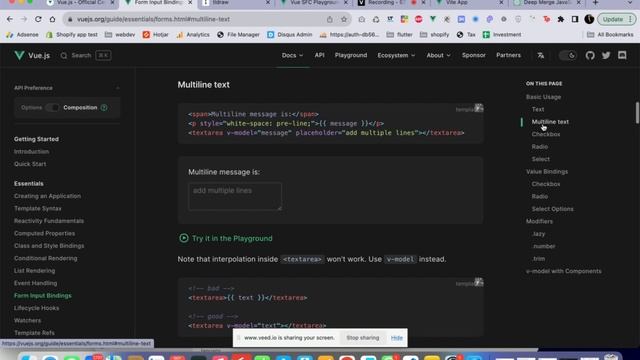Click the browser Update button
Image resolution: width=640 pixels, height=360 pixels.
pyautogui.click(x=616, y=19)
